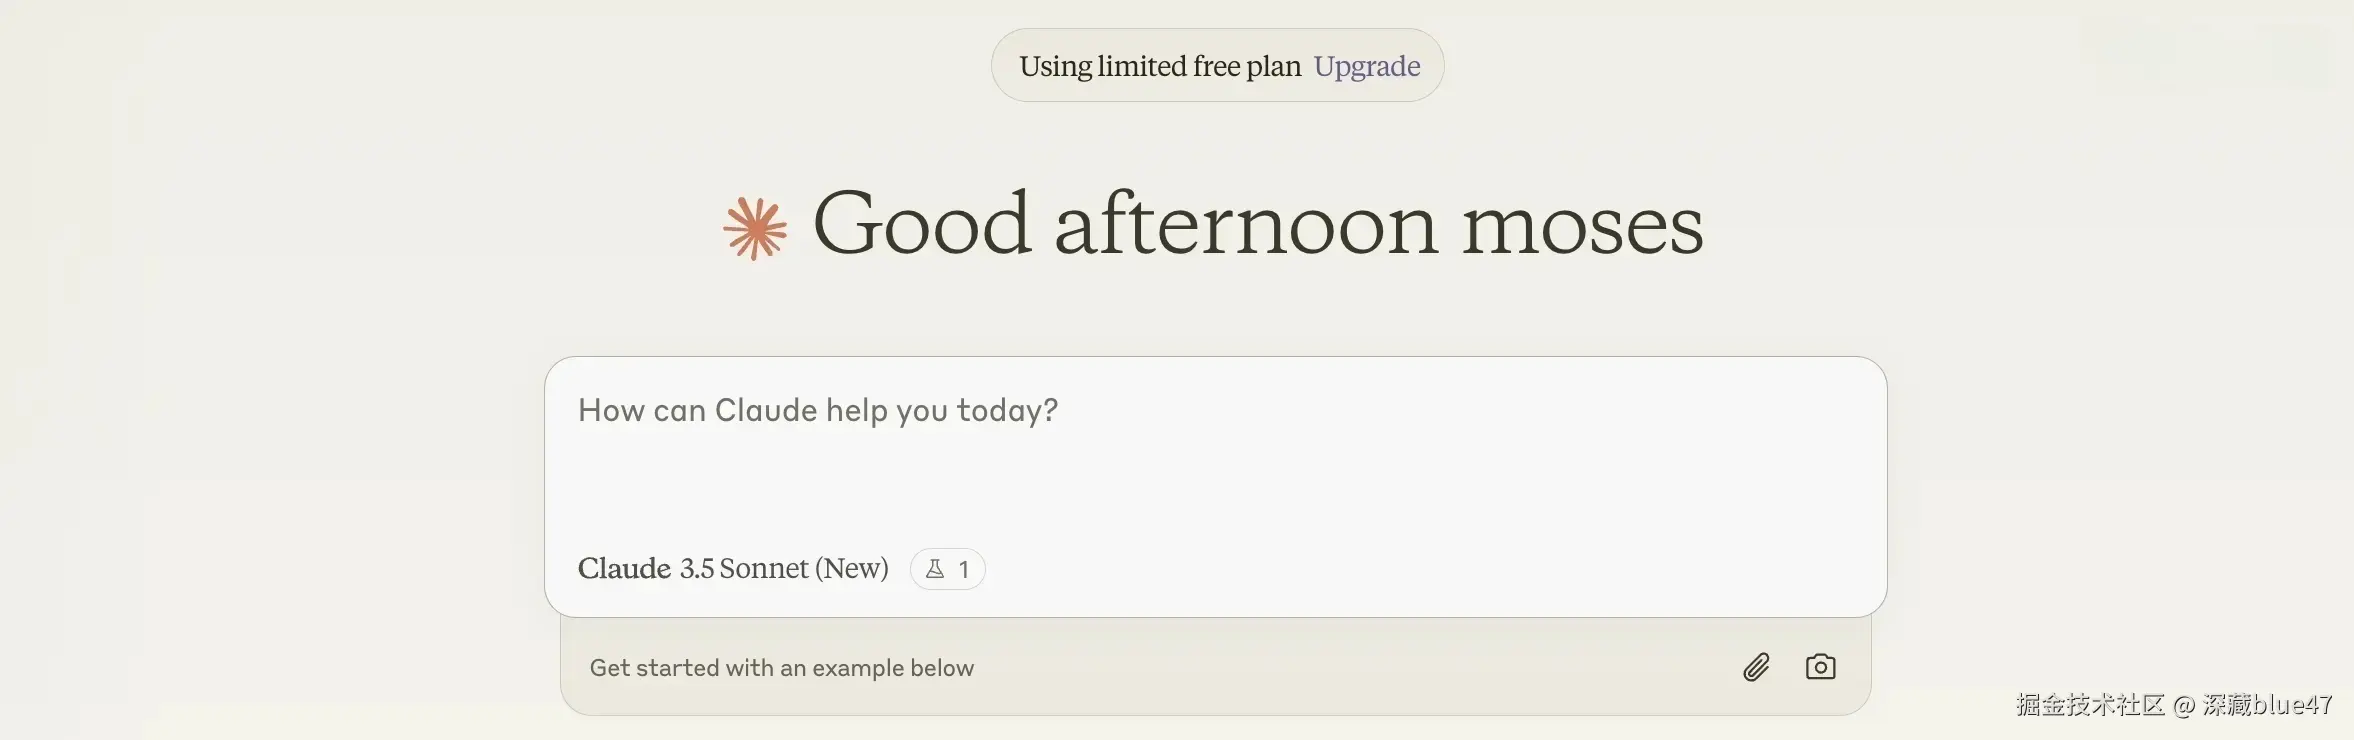Image resolution: width=2354 pixels, height=740 pixels.
Task: Click the camera screenshot capture icon
Action: point(1820,667)
